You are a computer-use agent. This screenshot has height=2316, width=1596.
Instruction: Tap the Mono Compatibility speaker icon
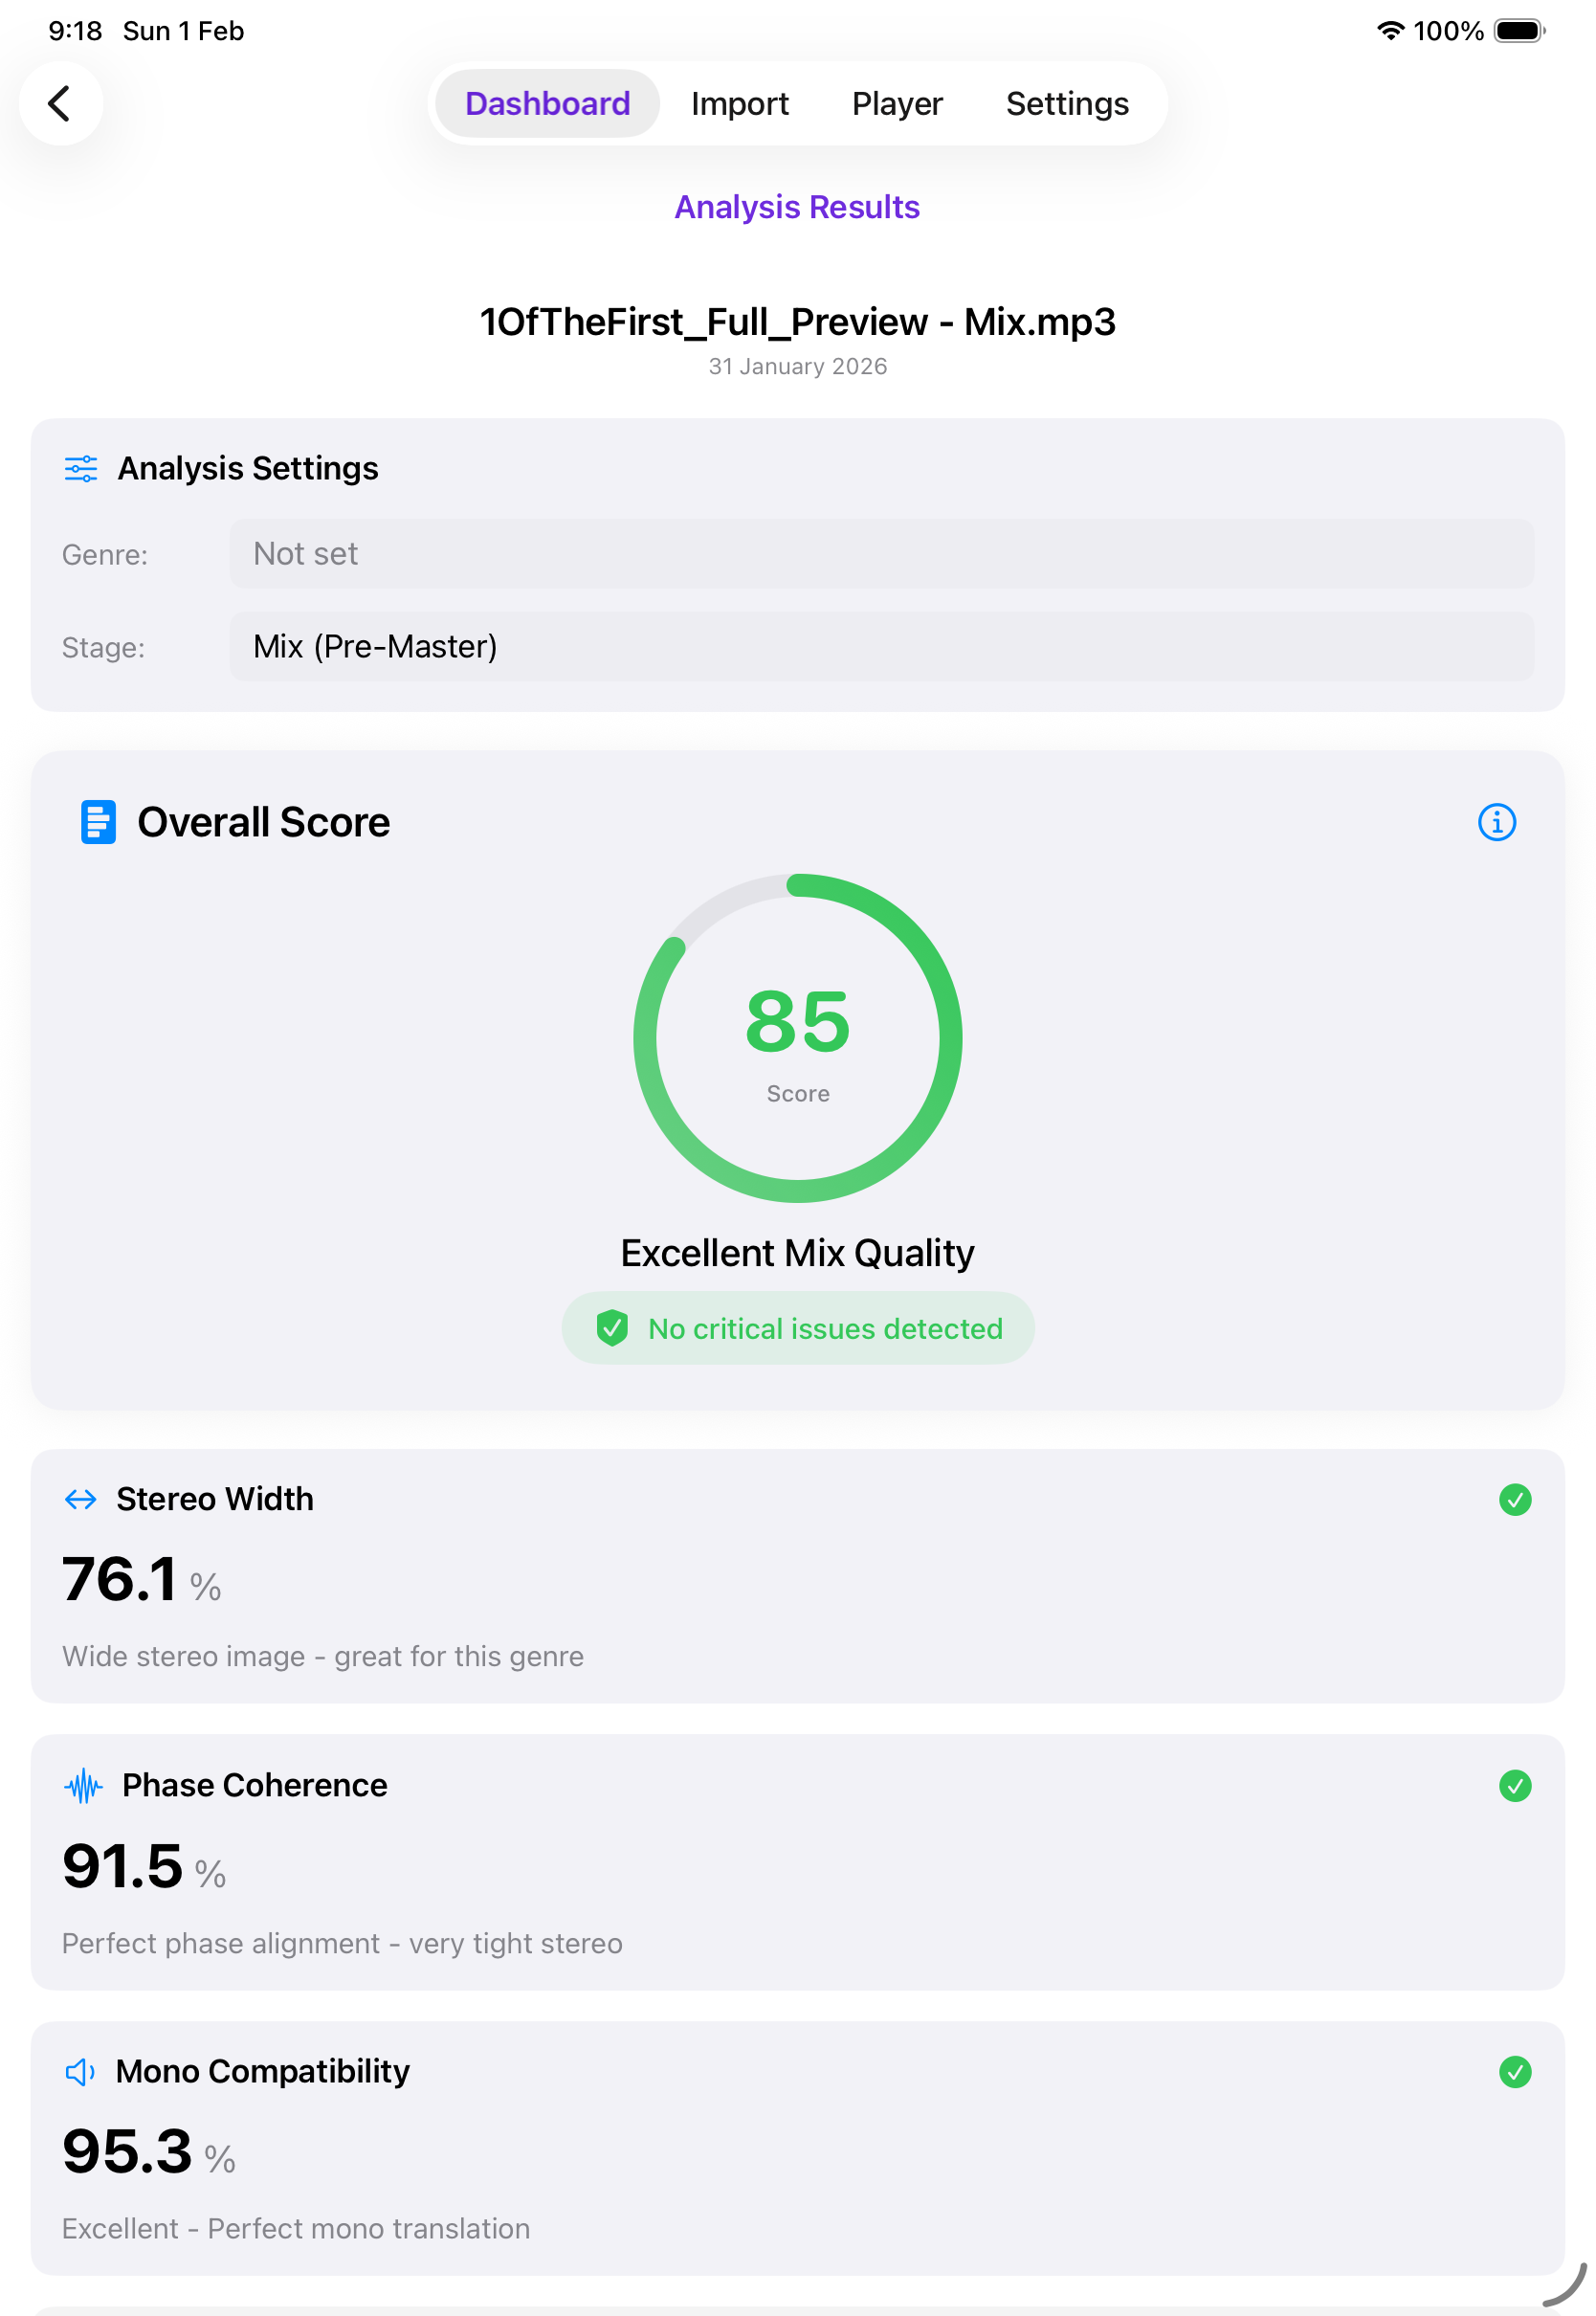(79, 2071)
